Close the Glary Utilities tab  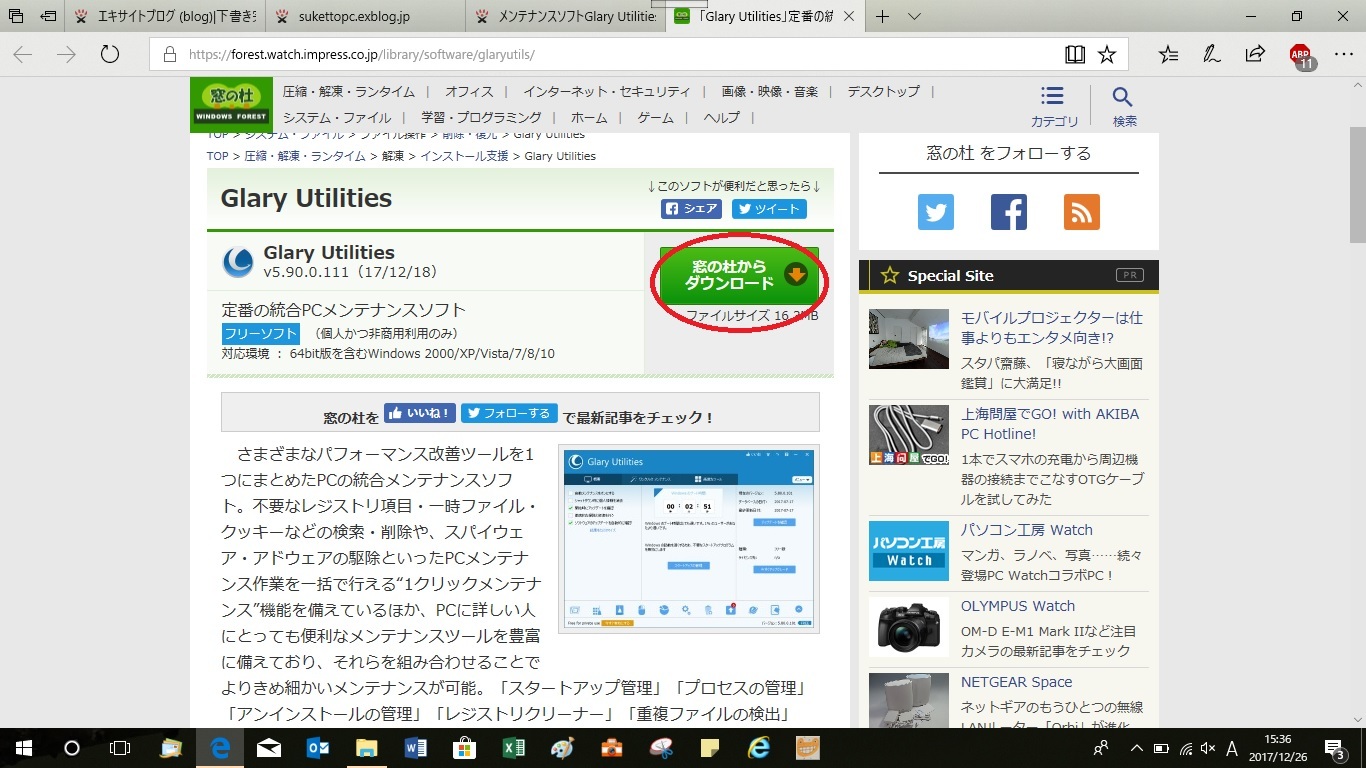tap(848, 16)
